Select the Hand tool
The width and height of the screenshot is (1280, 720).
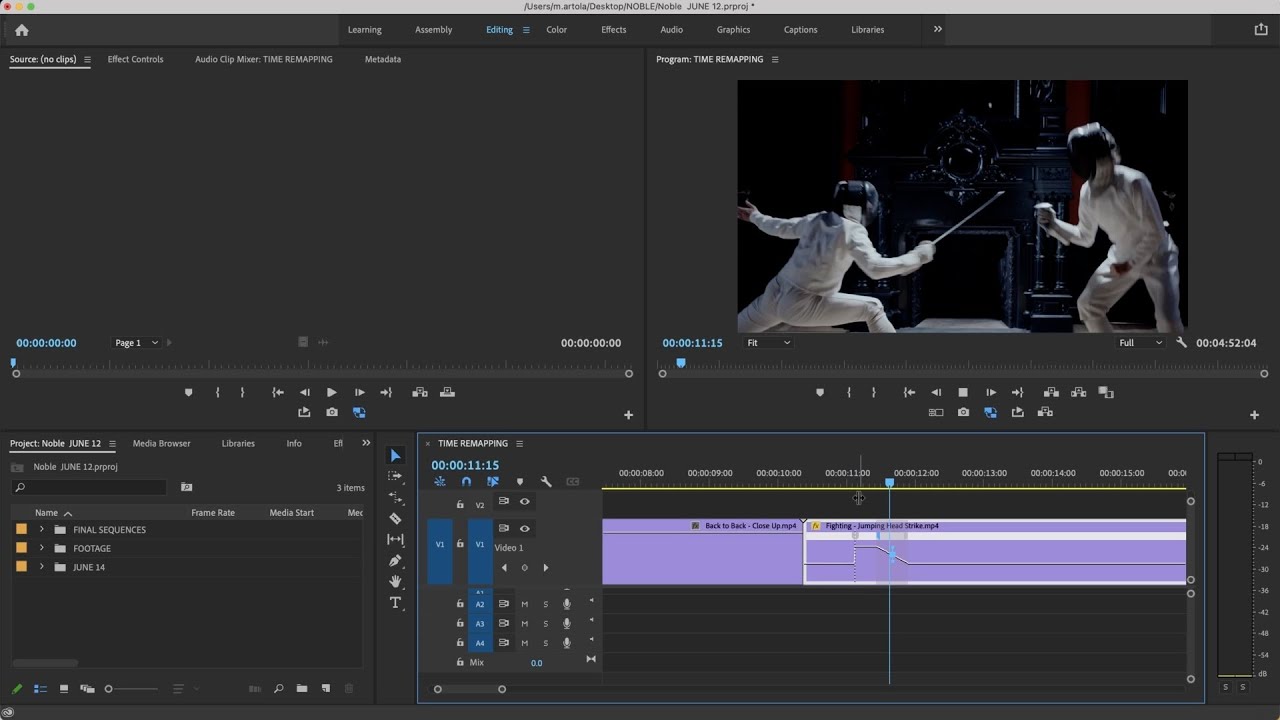395,581
